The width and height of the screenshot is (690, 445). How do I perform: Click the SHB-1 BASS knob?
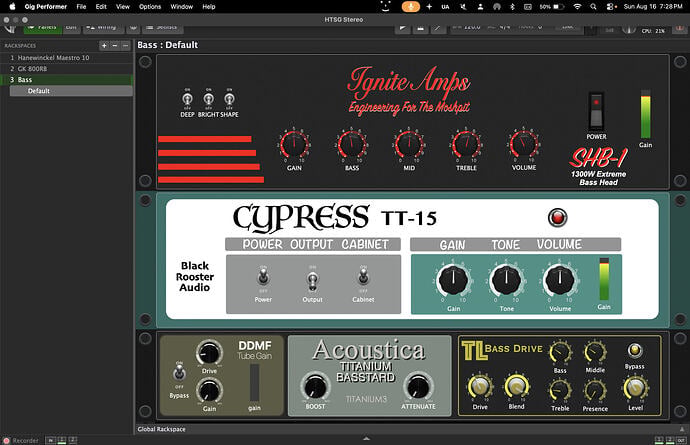pos(352,144)
